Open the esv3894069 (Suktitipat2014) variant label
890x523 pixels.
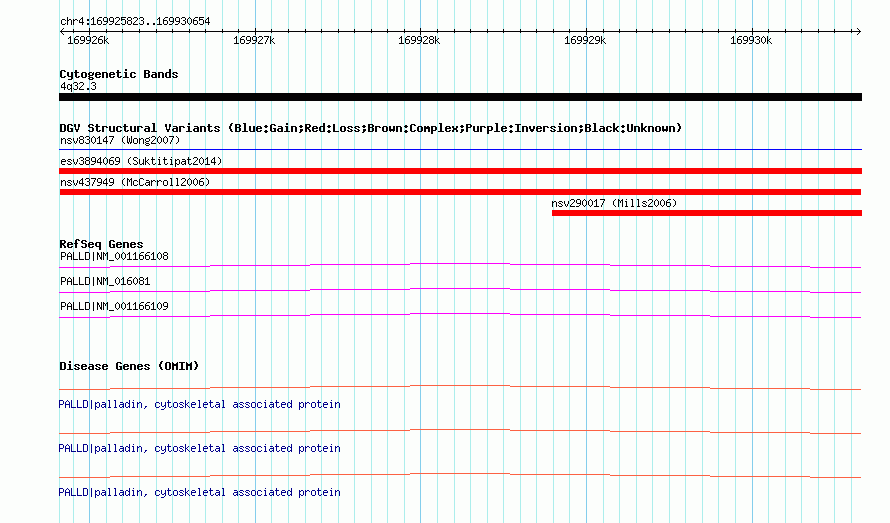(141, 161)
